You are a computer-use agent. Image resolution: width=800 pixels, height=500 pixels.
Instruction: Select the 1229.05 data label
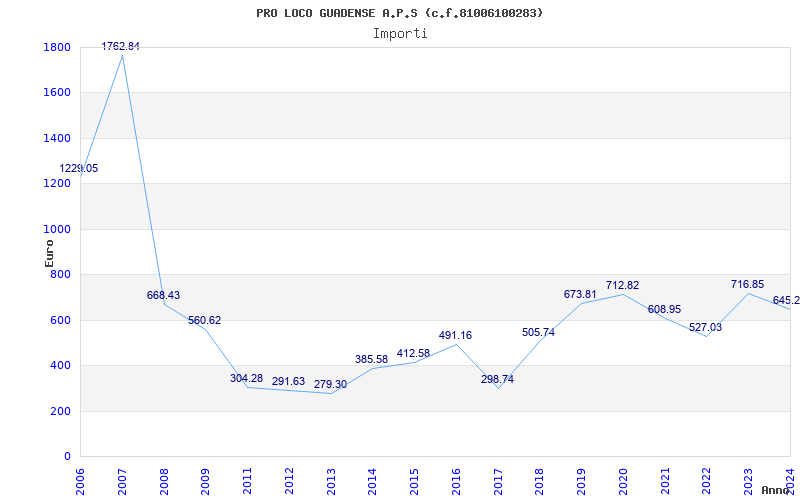pyautogui.click(x=79, y=168)
